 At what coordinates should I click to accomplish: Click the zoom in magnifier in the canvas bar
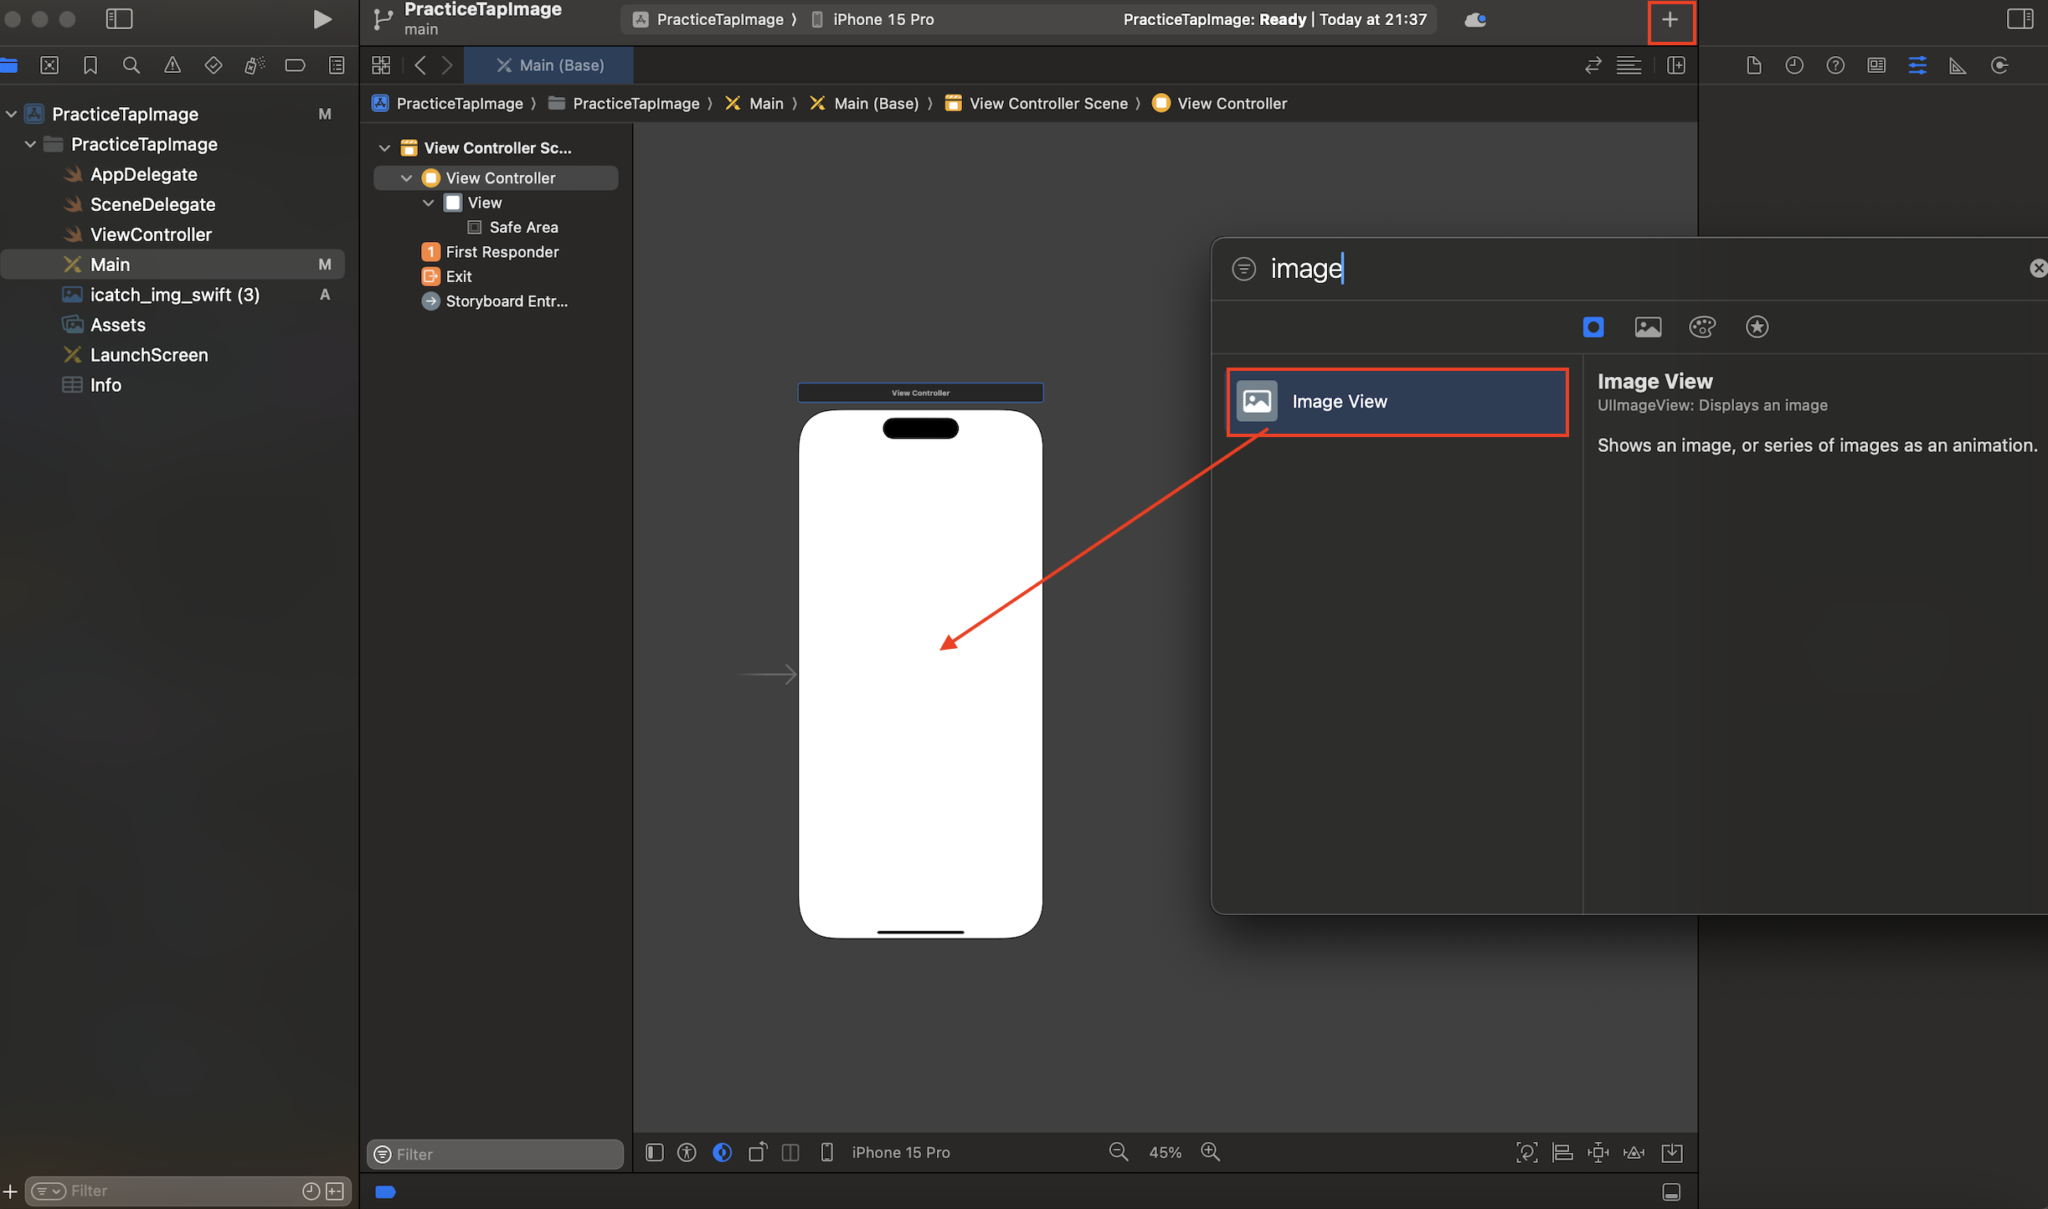click(x=1210, y=1152)
